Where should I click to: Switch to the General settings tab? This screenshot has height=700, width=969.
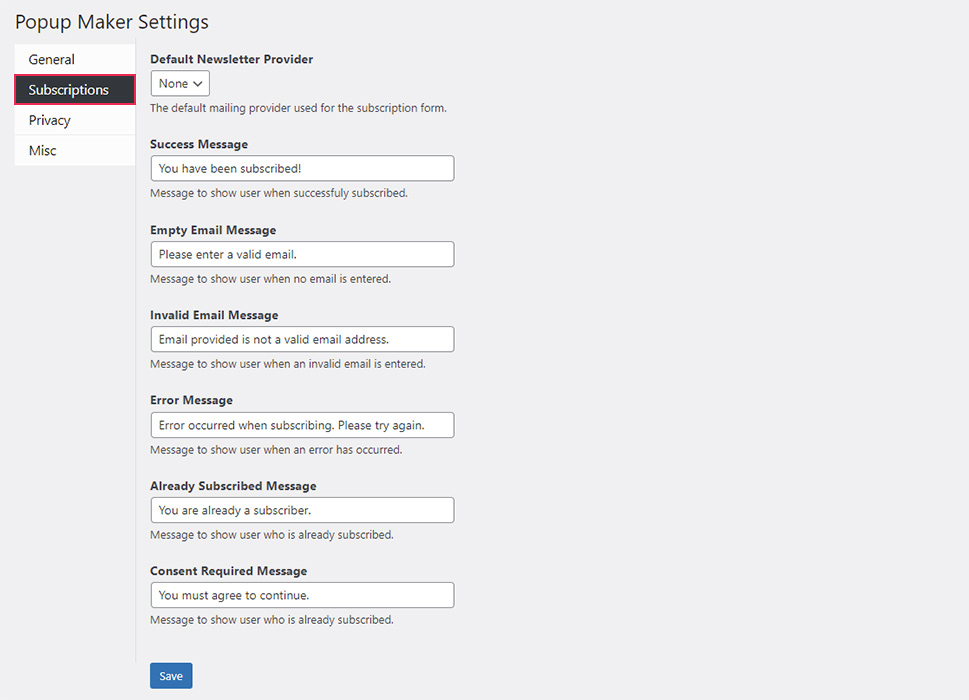point(51,59)
